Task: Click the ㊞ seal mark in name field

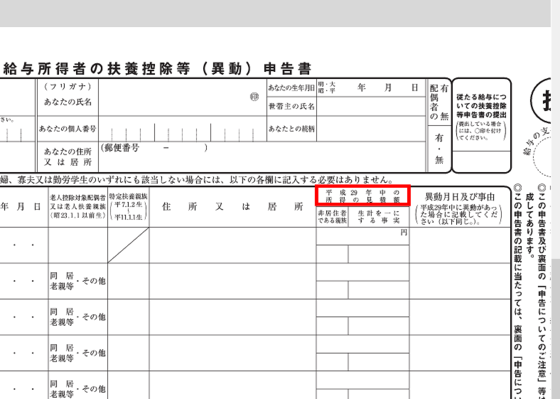Action: click(x=254, y=97)
